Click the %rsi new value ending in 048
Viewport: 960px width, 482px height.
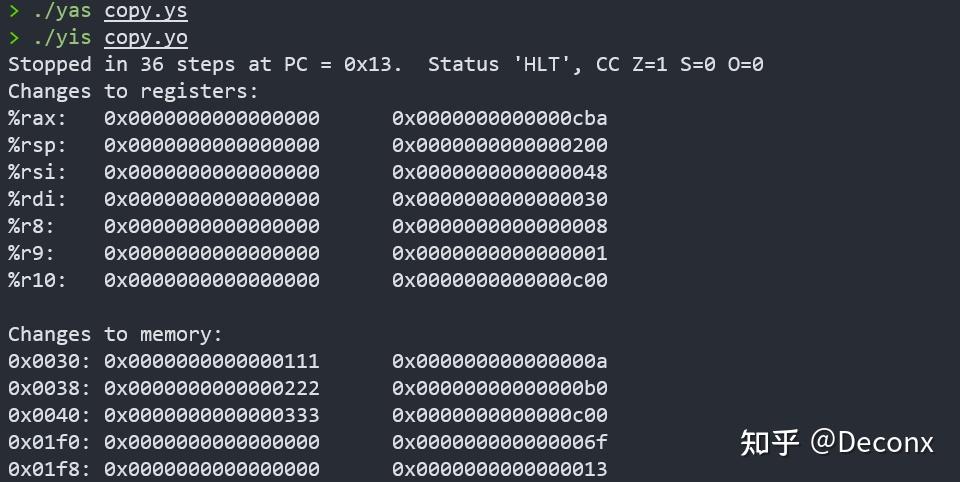click(x=499, y=173)
